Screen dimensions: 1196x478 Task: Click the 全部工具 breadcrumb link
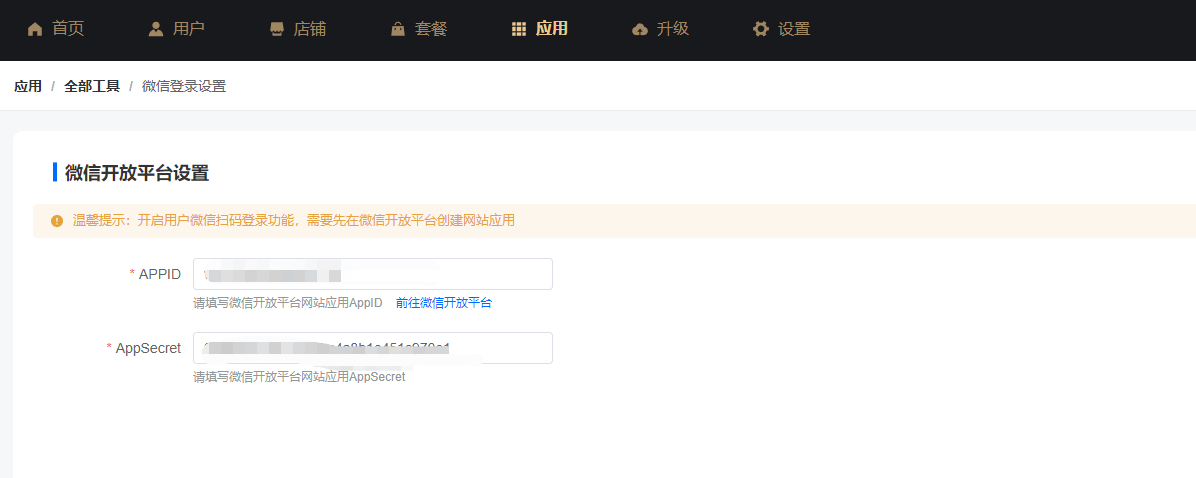pyautogui.click(x=92, y=86)
